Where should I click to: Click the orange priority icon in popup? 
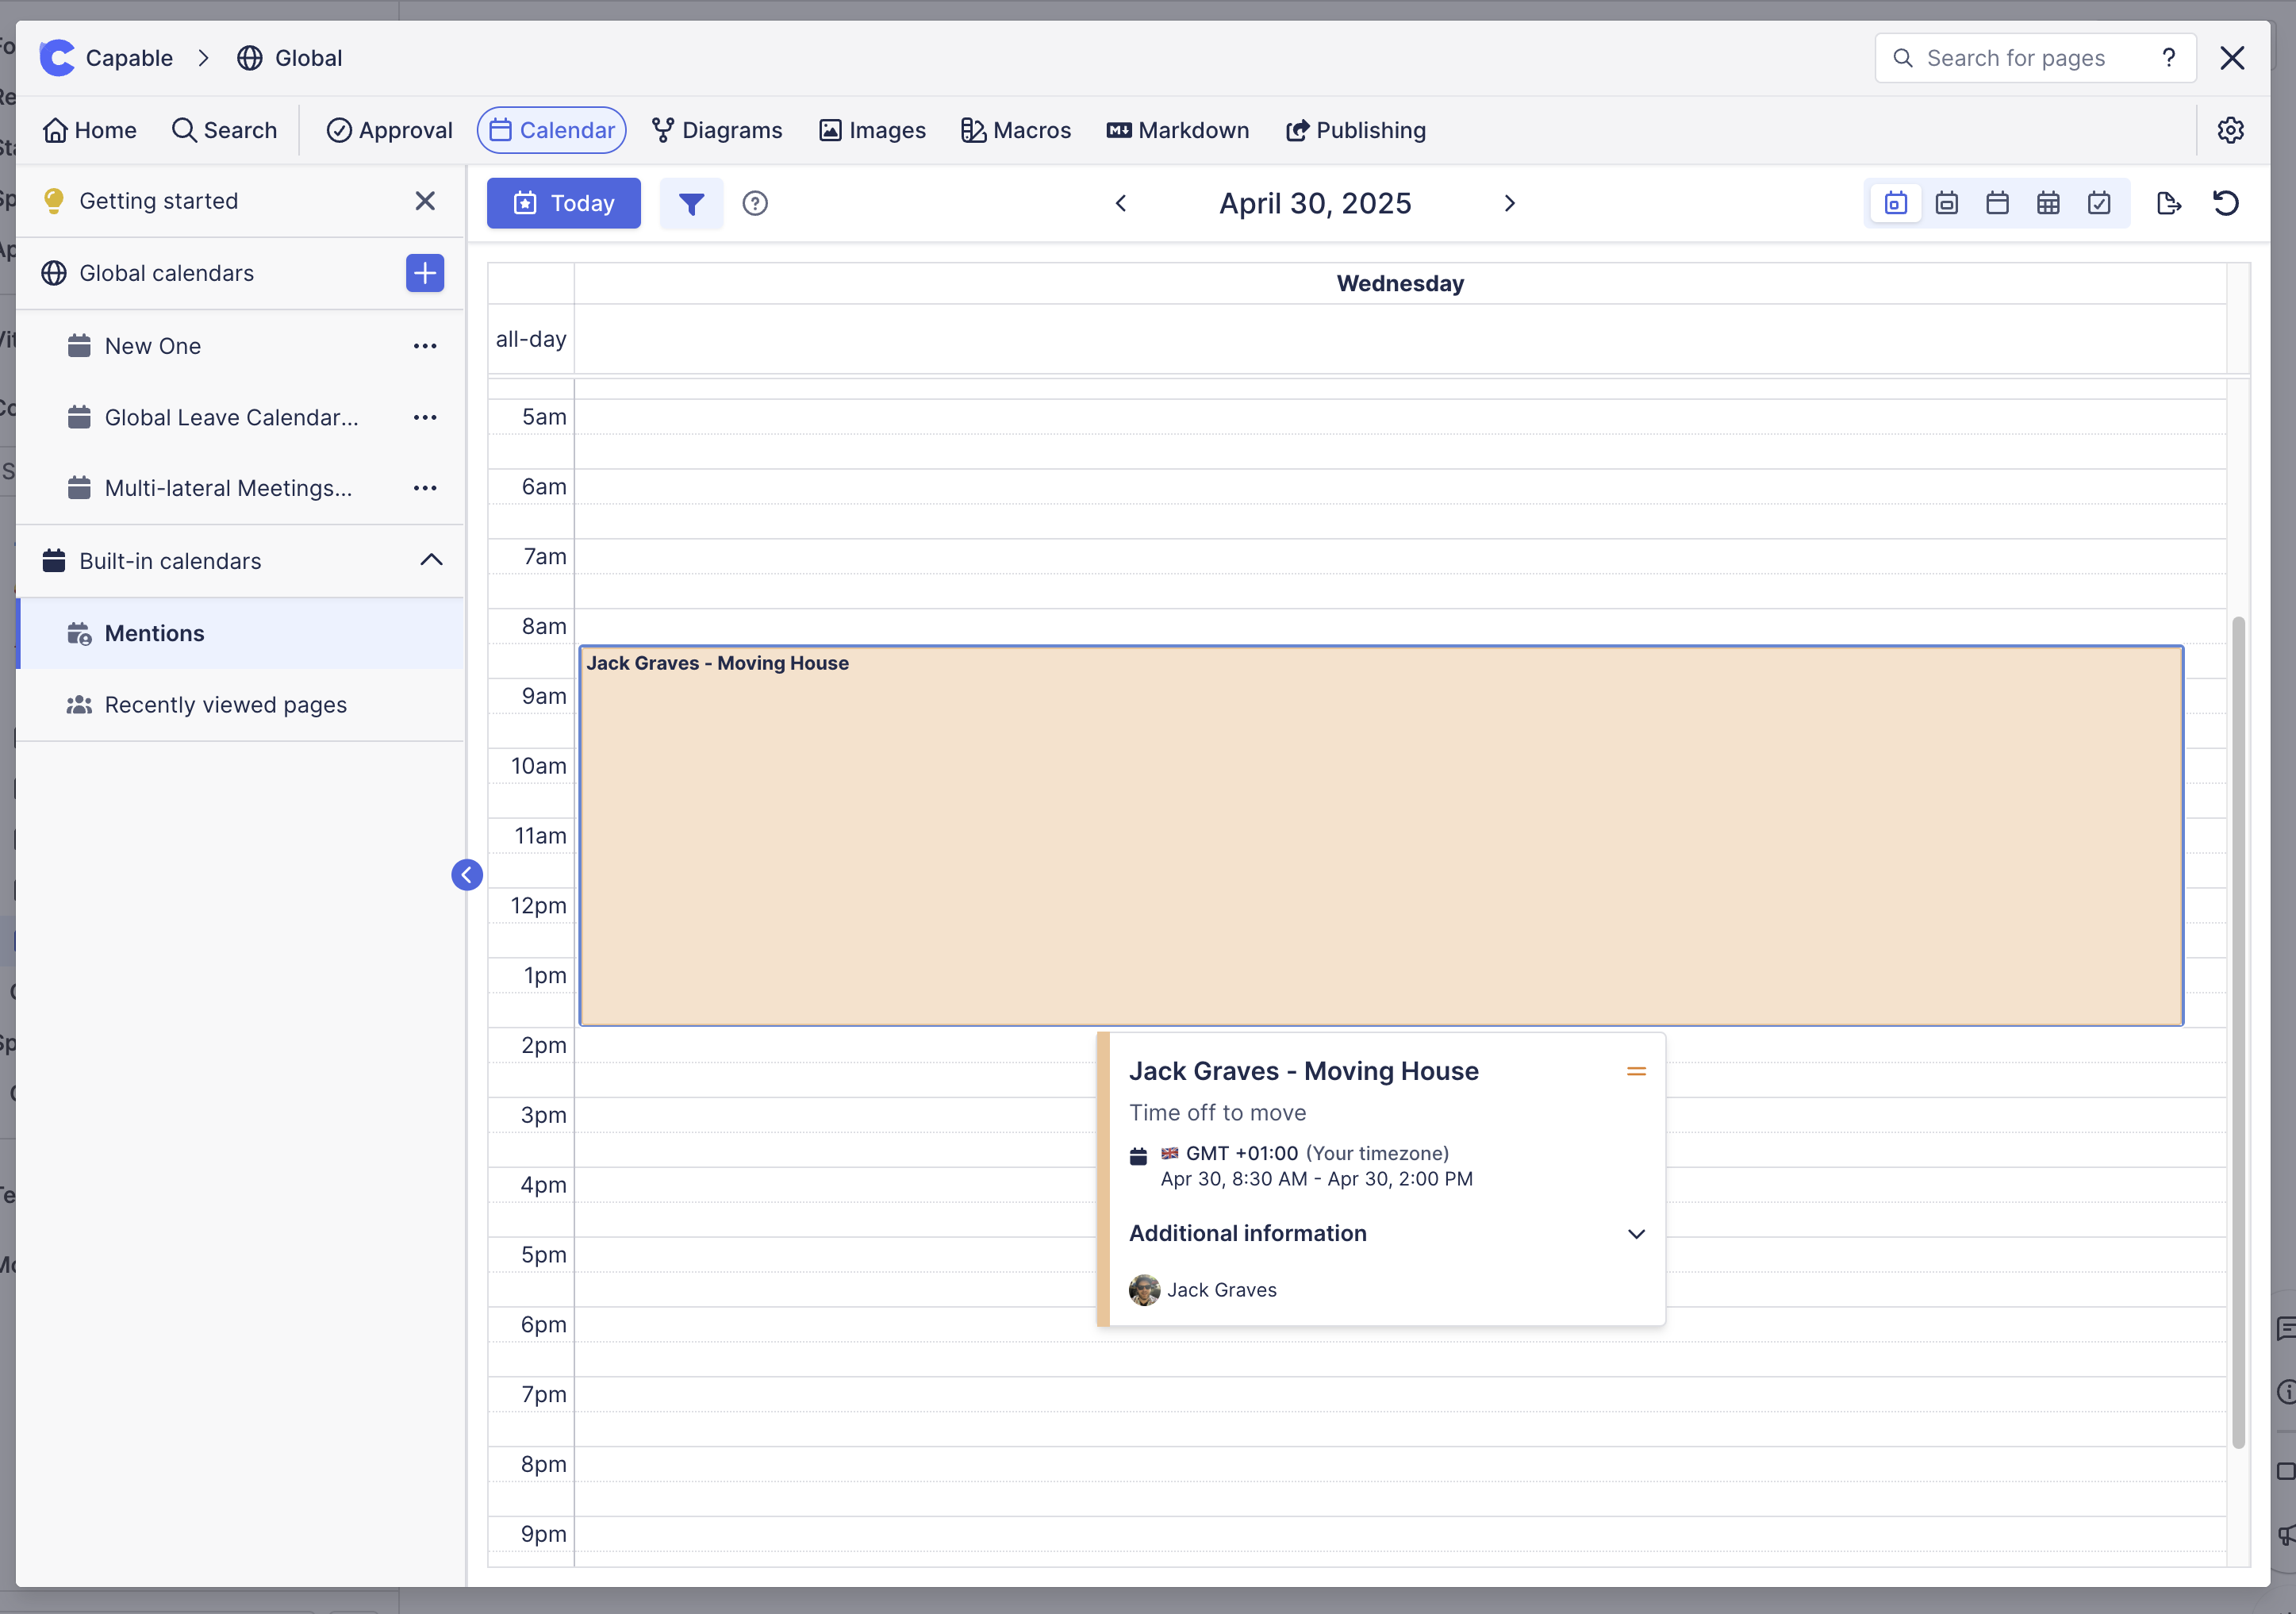point(1636,1071)
